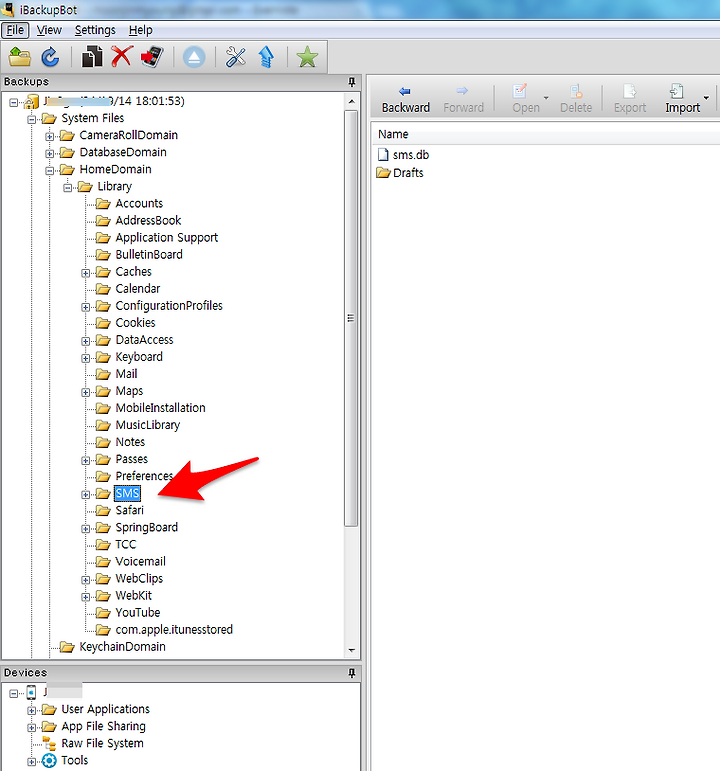
Task: Click the duplicate backup toolbar icon
Action: [91, 57]
